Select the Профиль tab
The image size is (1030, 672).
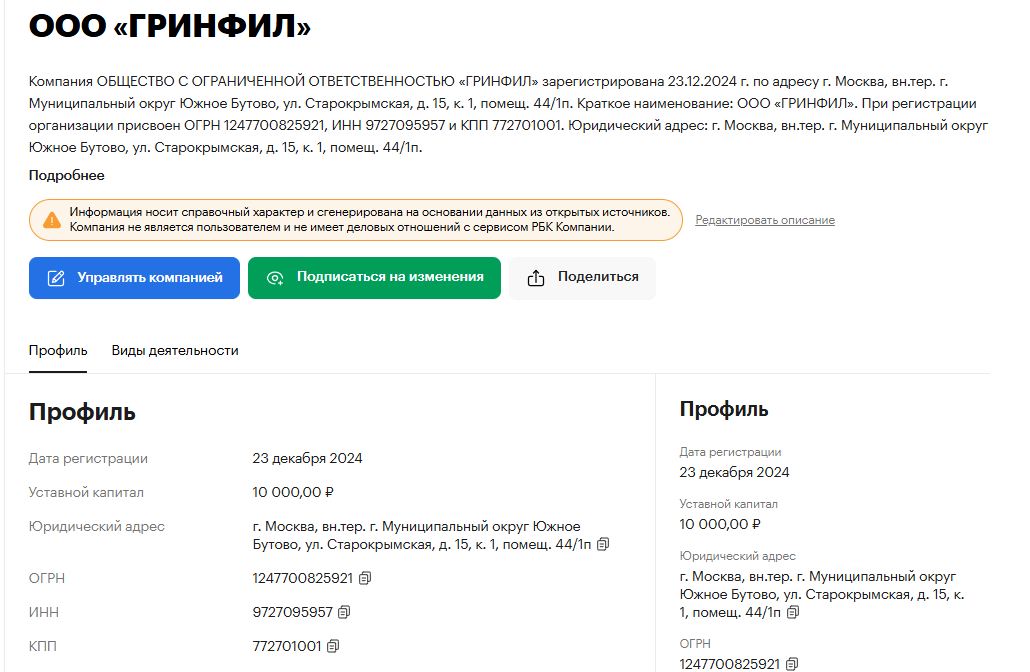click(x=57, y=351)
